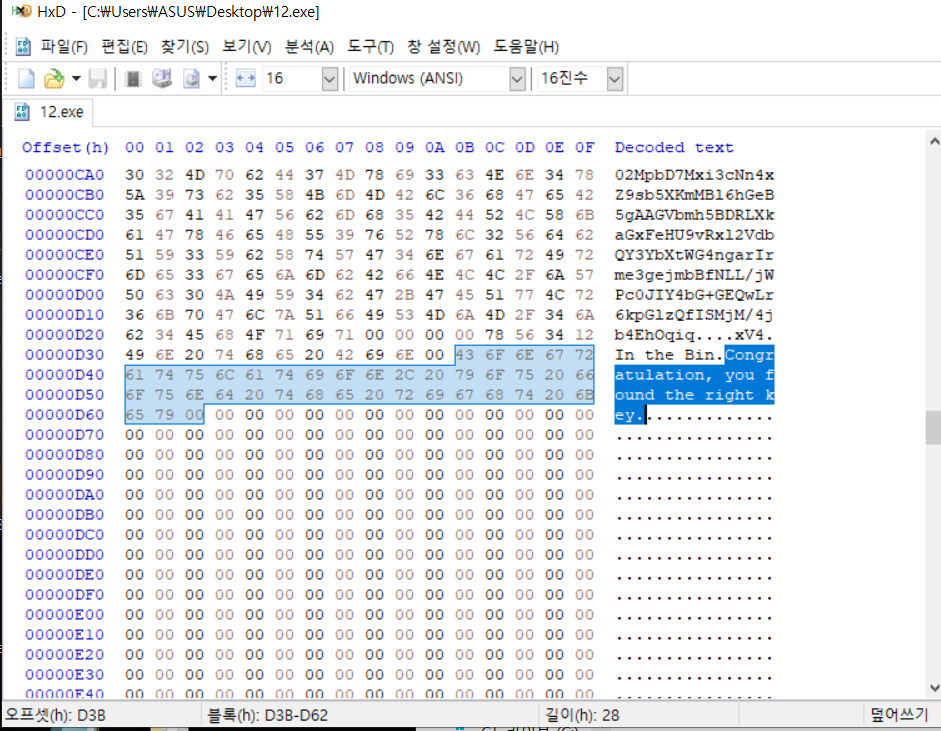Click the Open disk icon
The width and height of the screenshot is (941, 731).
coord(161,79)
